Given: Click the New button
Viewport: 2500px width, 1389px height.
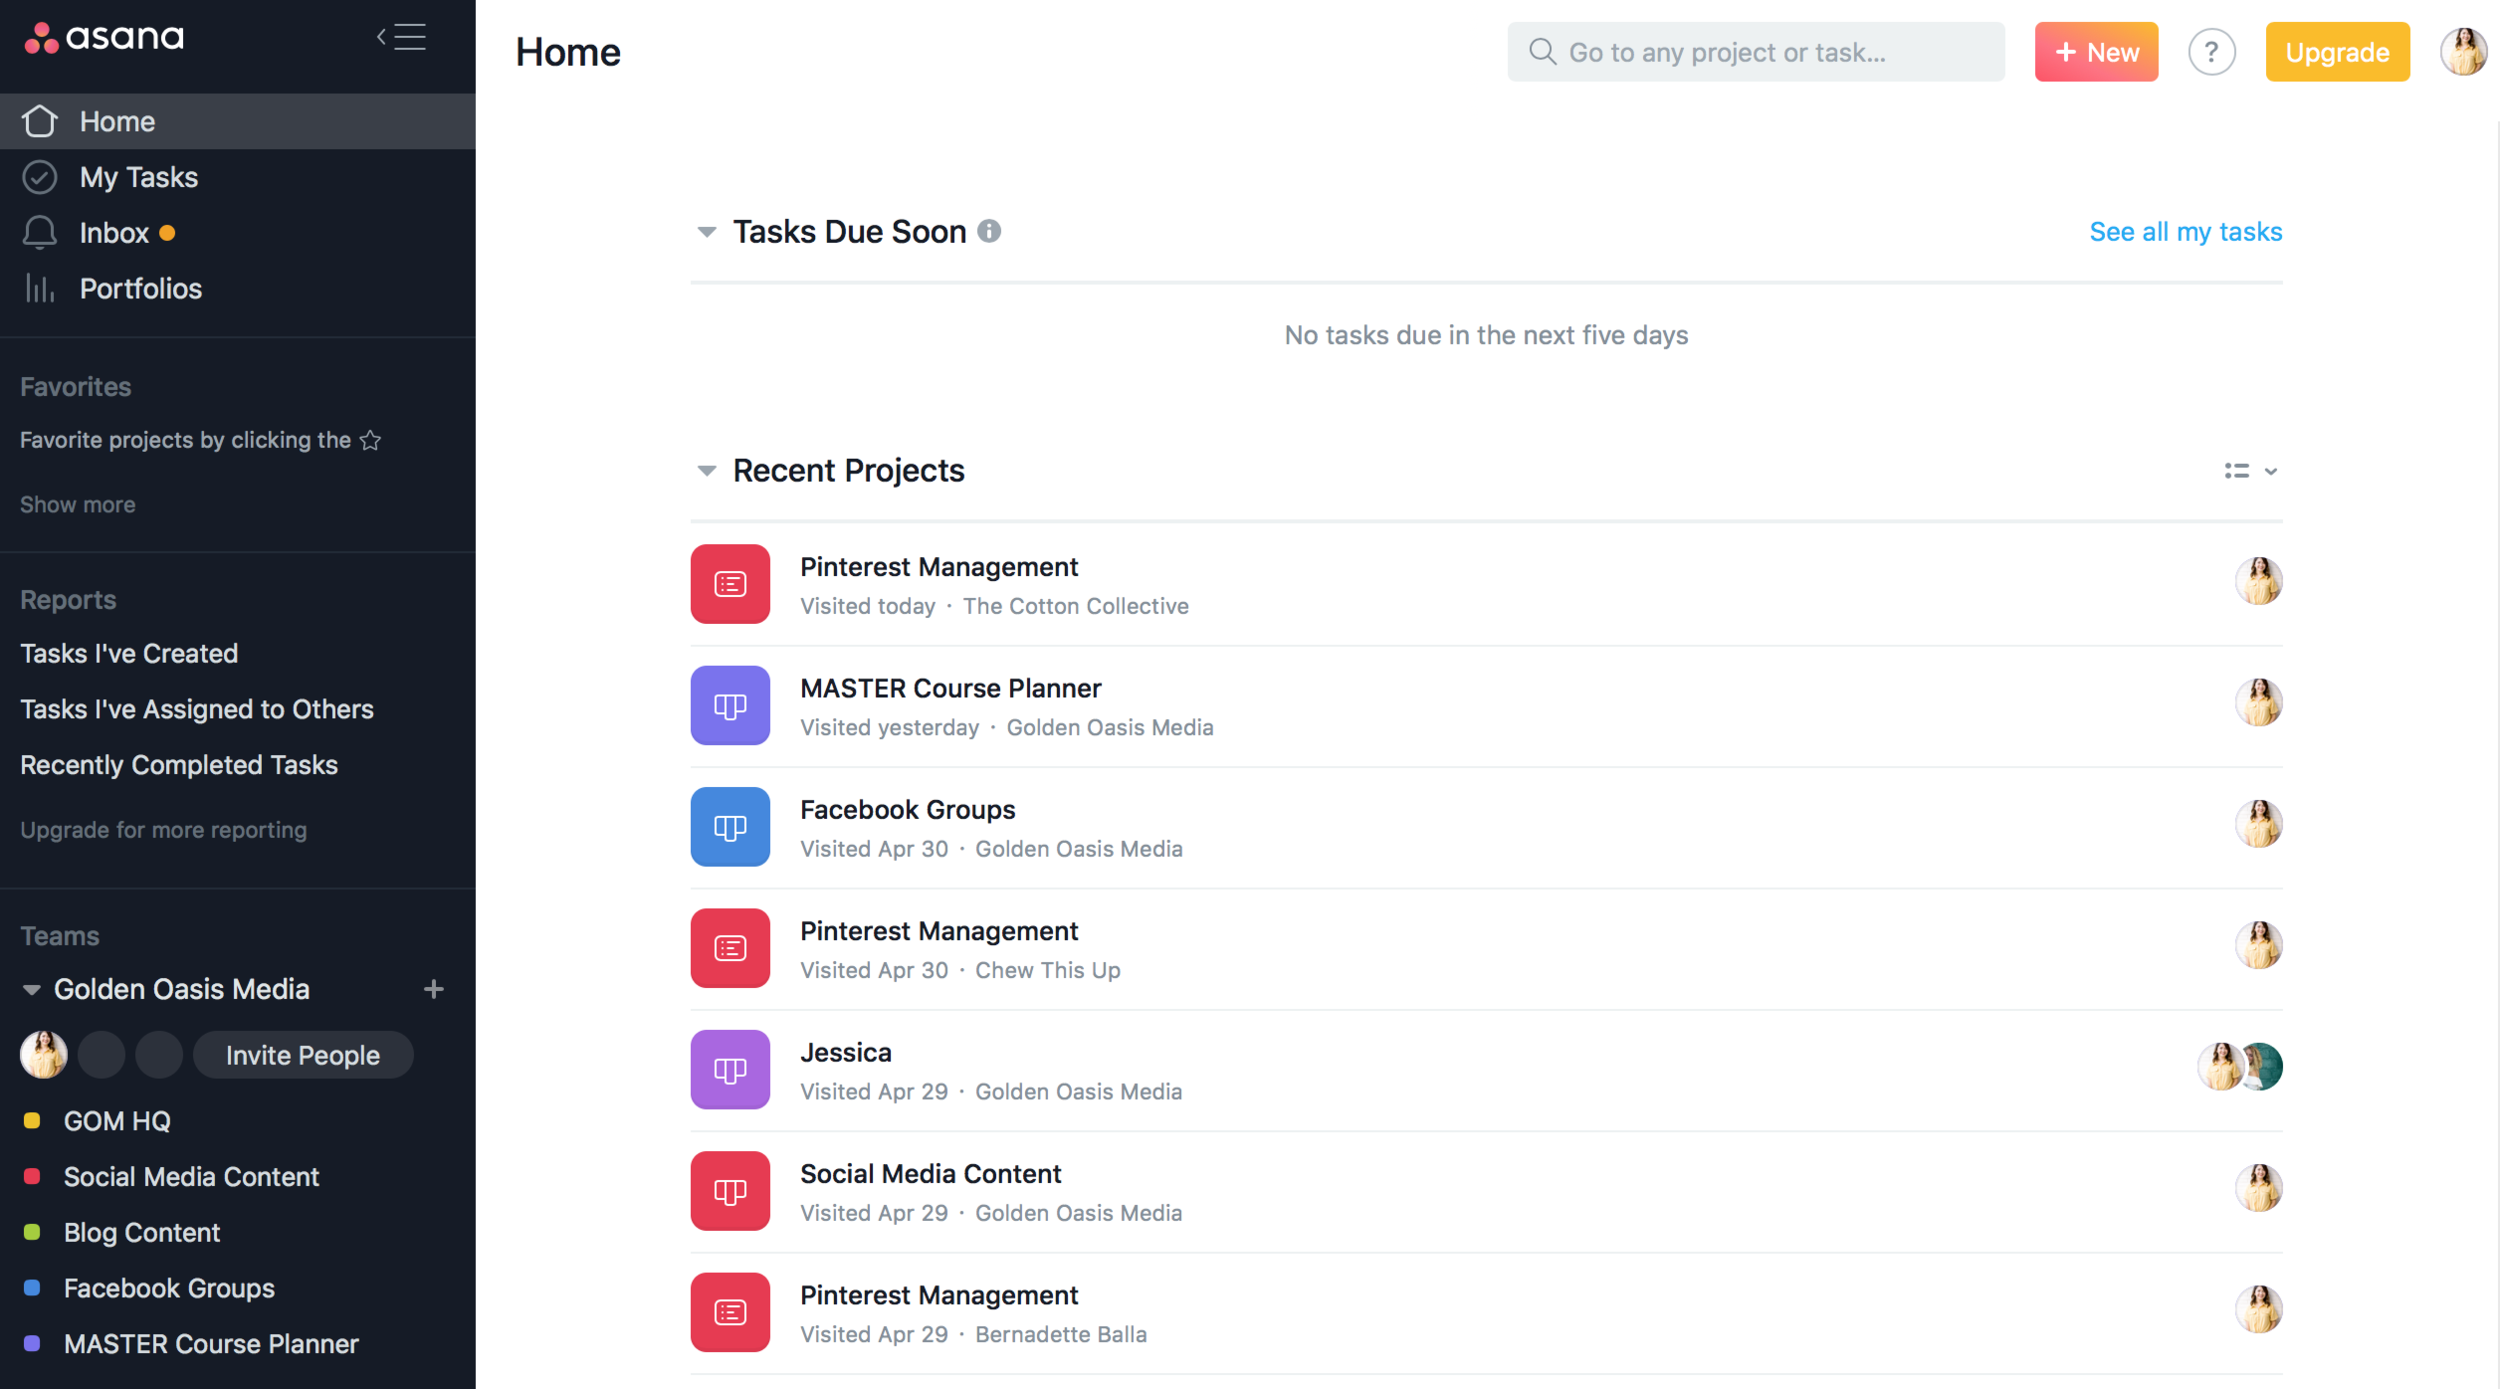Looking at the screenshot, I should pos(2096,52).
